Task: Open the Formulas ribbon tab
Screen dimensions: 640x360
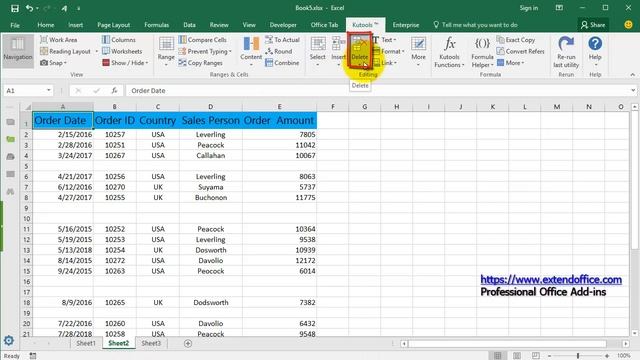Action: pos(156,25)
